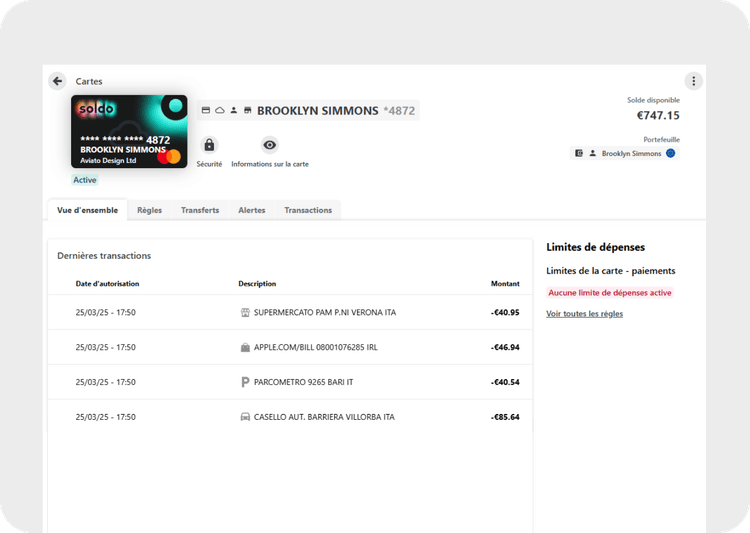Click the Description column header
750x533 pixels.
257,284
